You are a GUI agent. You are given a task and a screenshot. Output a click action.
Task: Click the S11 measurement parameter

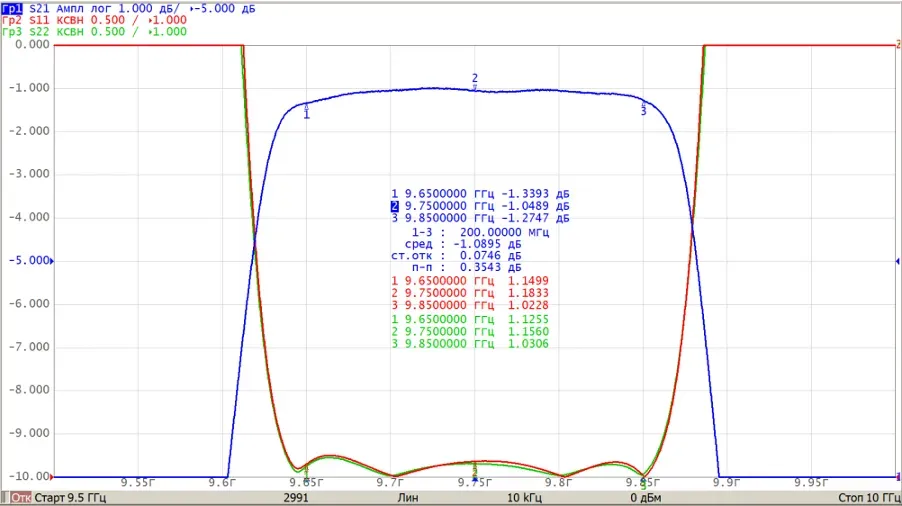coord(39,20)
